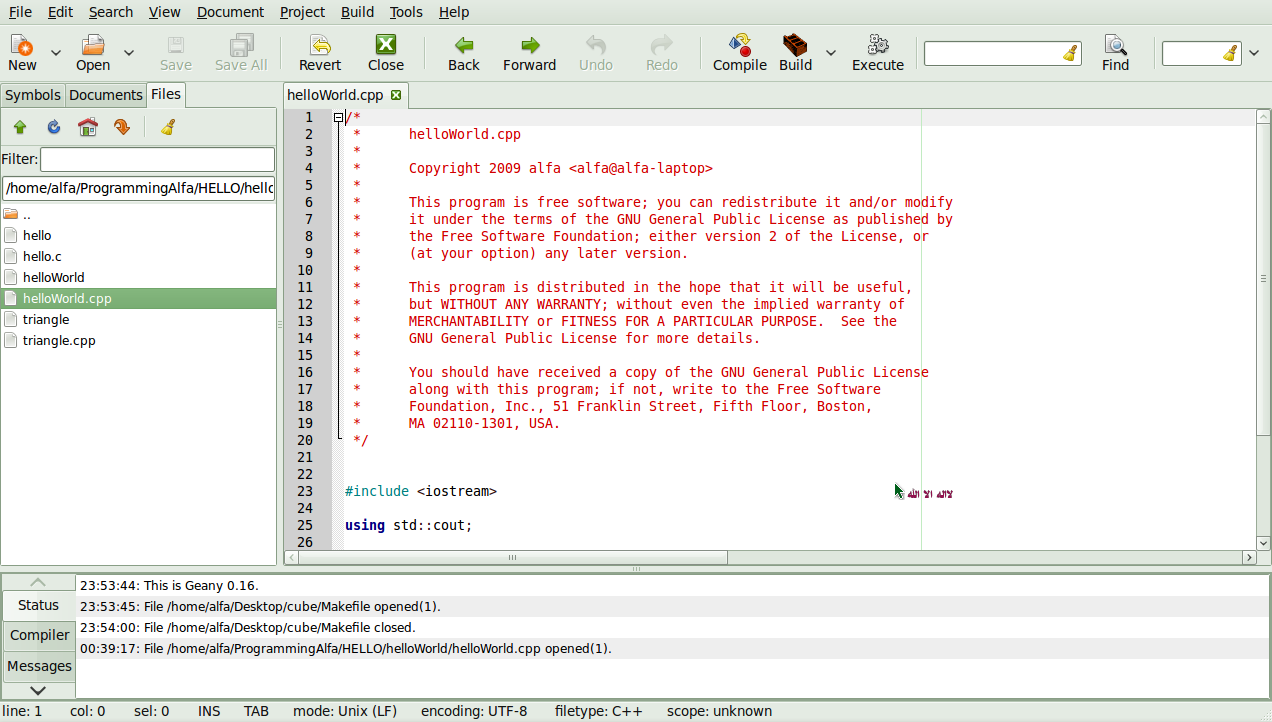Go to home directory in file browser
Image resolution: width=1272 pixels, height=722 pixels.
point(88,127)
